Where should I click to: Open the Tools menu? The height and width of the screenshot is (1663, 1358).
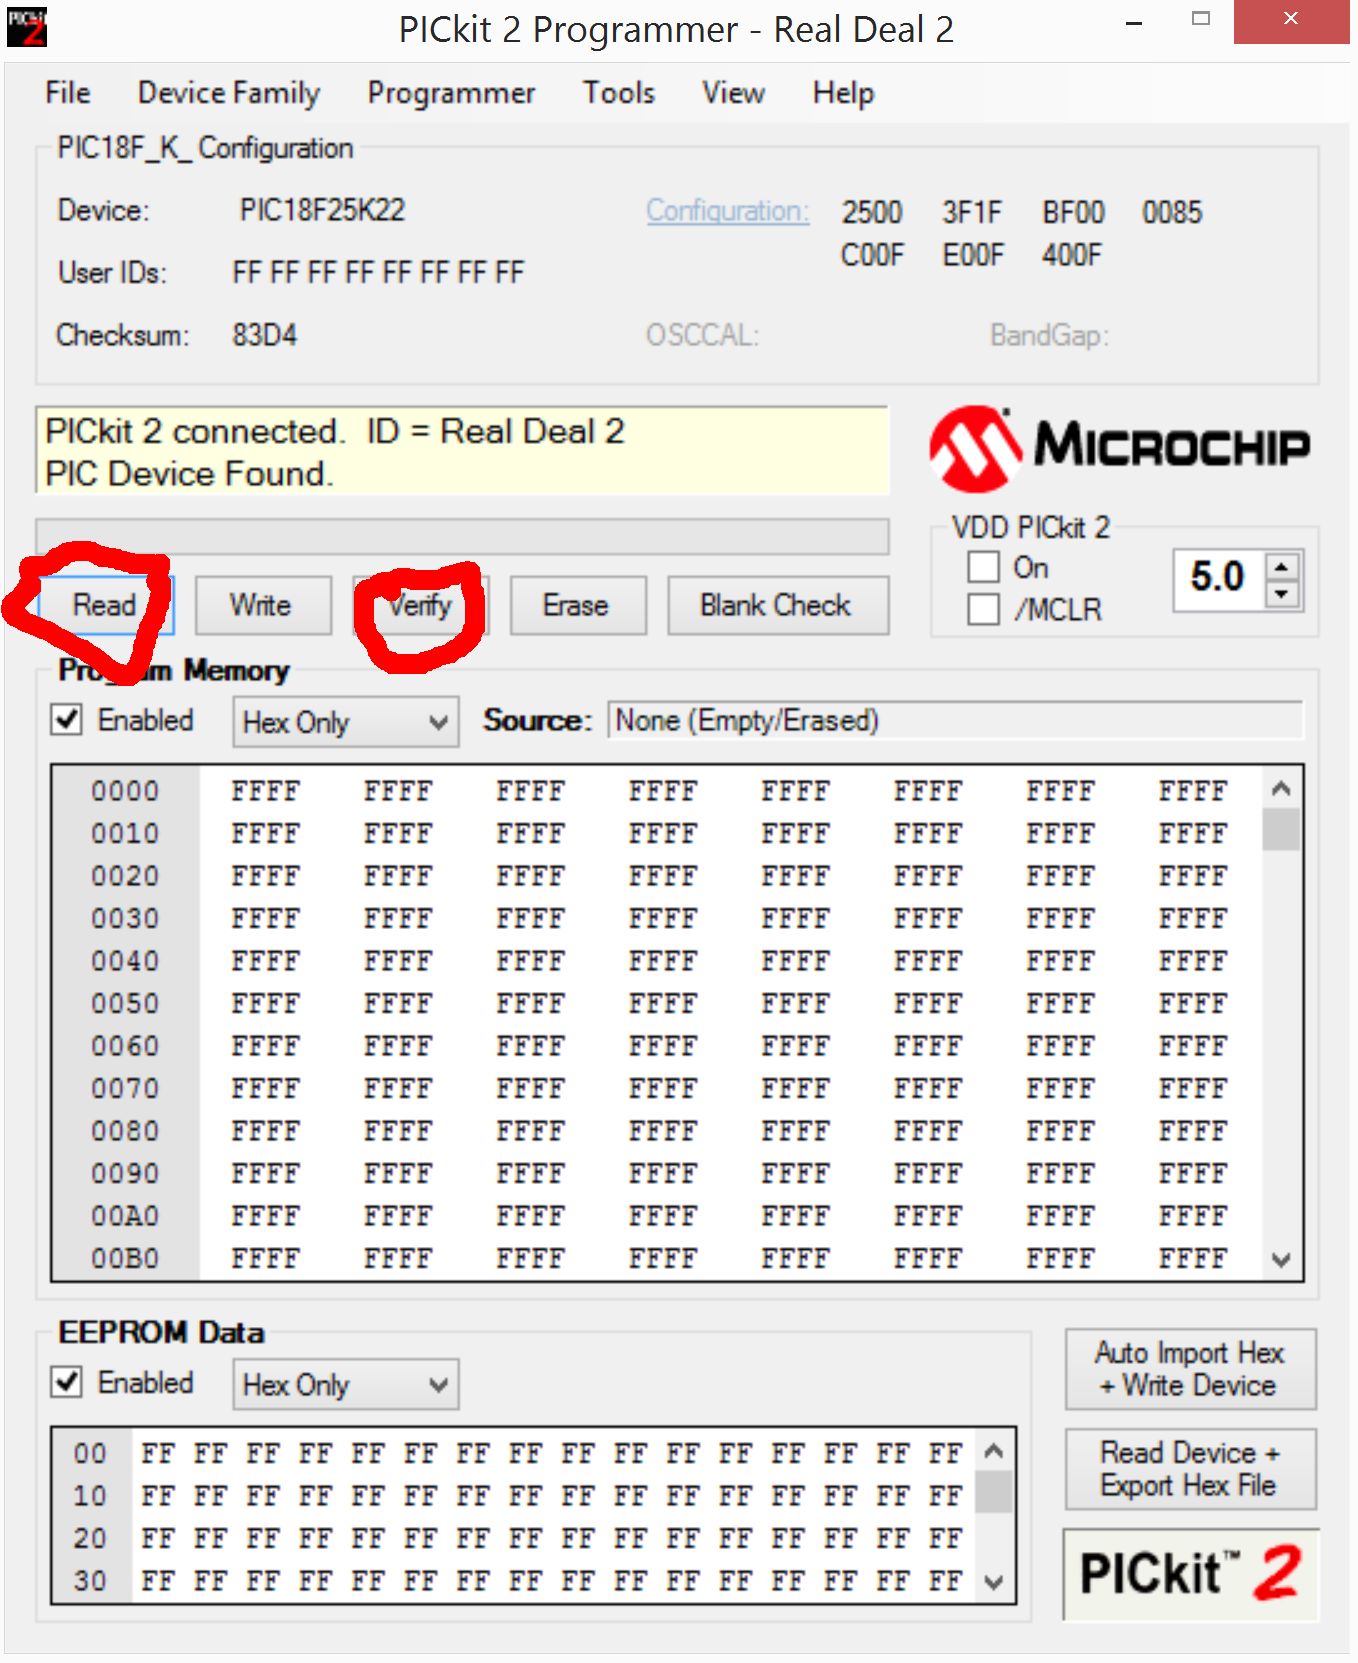click(x=619, y=93)
